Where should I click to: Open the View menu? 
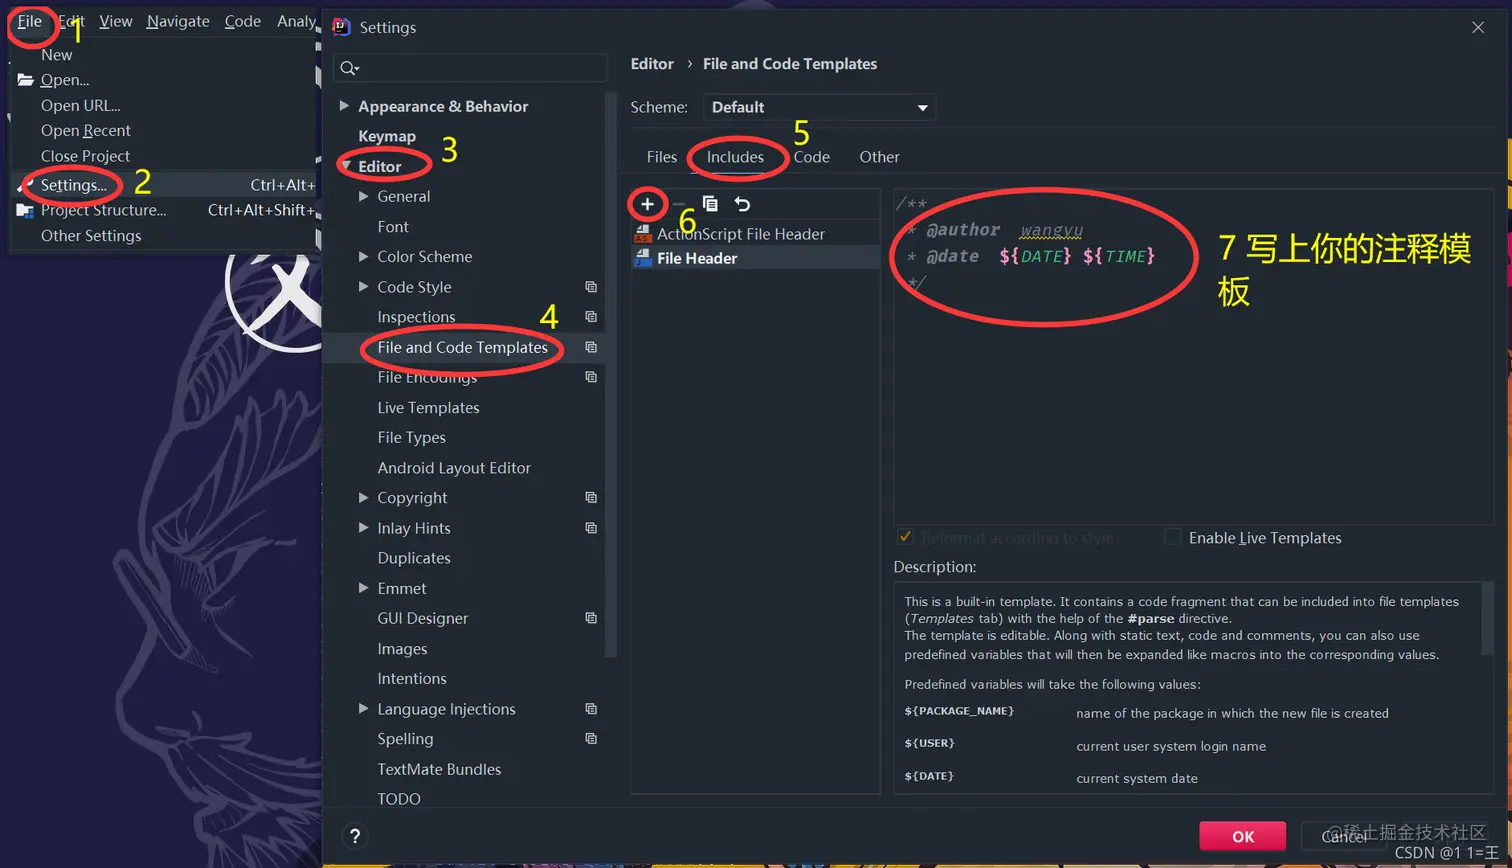pos(116,21)
